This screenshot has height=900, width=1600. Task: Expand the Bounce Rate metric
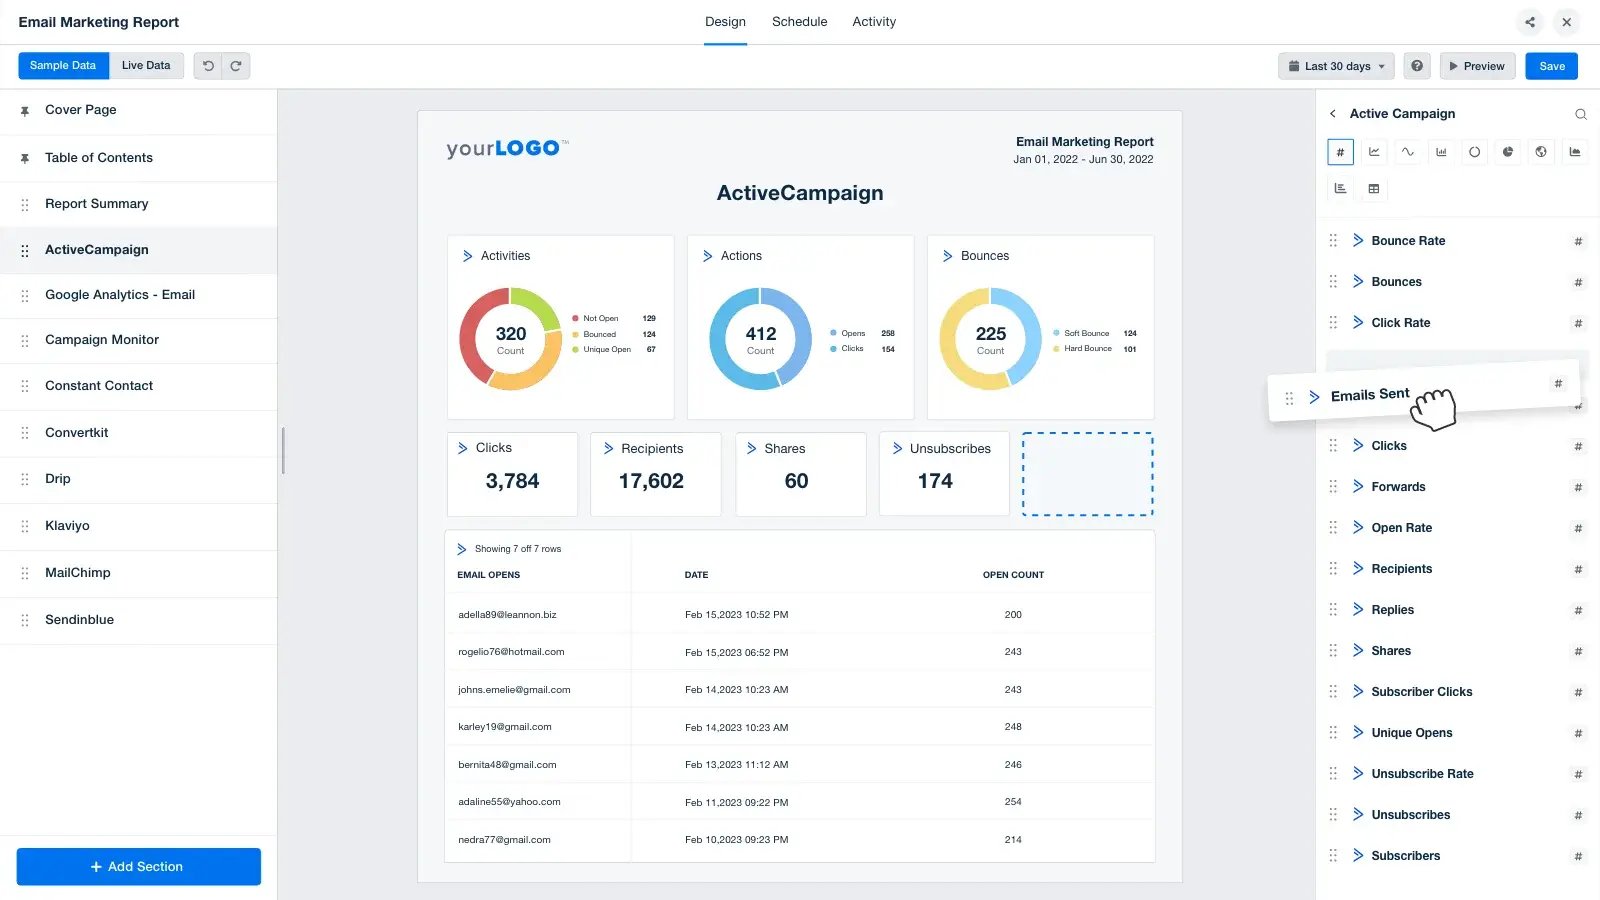(1358, 240)
